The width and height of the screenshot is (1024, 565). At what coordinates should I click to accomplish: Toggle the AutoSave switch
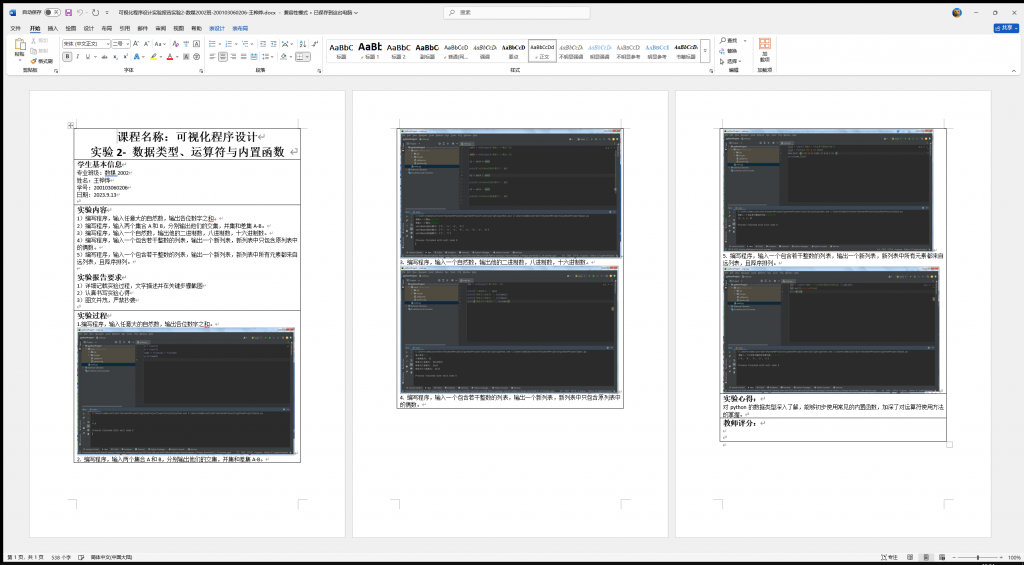(x=52, y=13)
